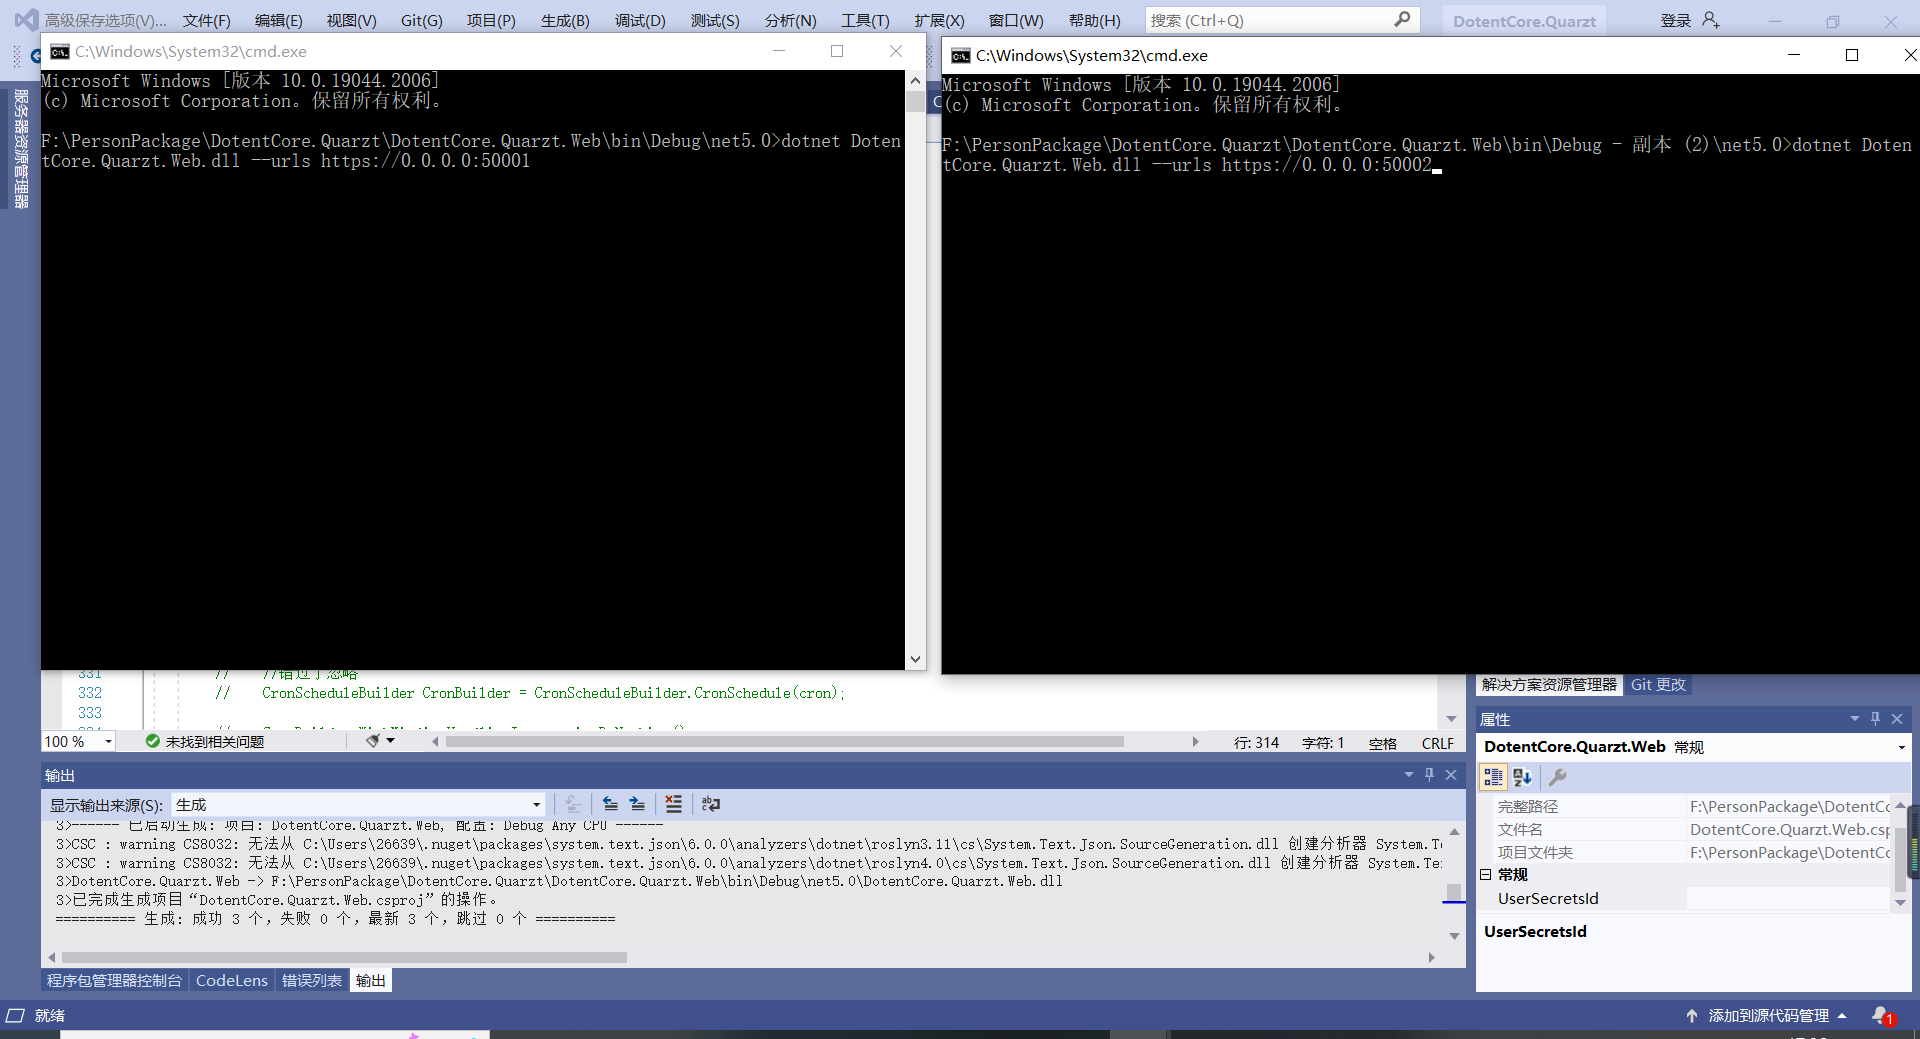
Task: Open the 100 % zoom level dropdown
Action: (x=108, y=742)
